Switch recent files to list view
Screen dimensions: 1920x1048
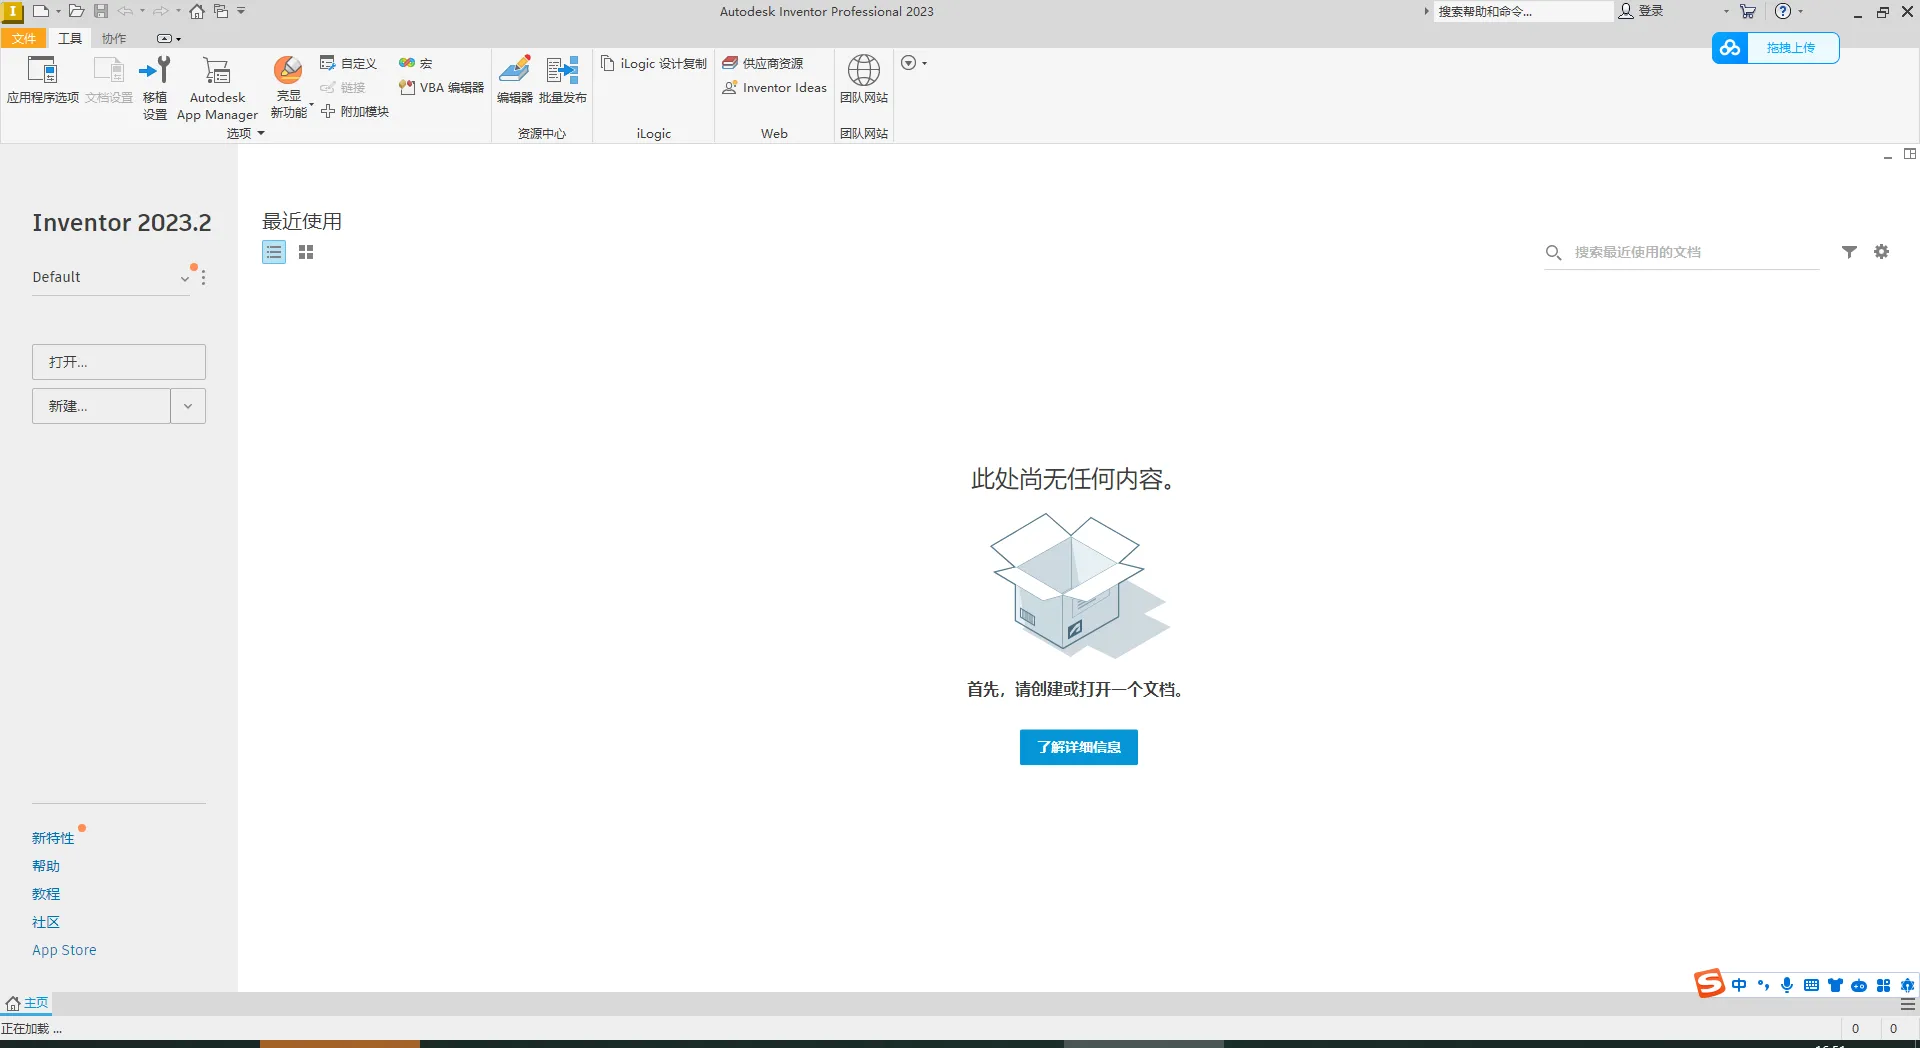[274, 253]
